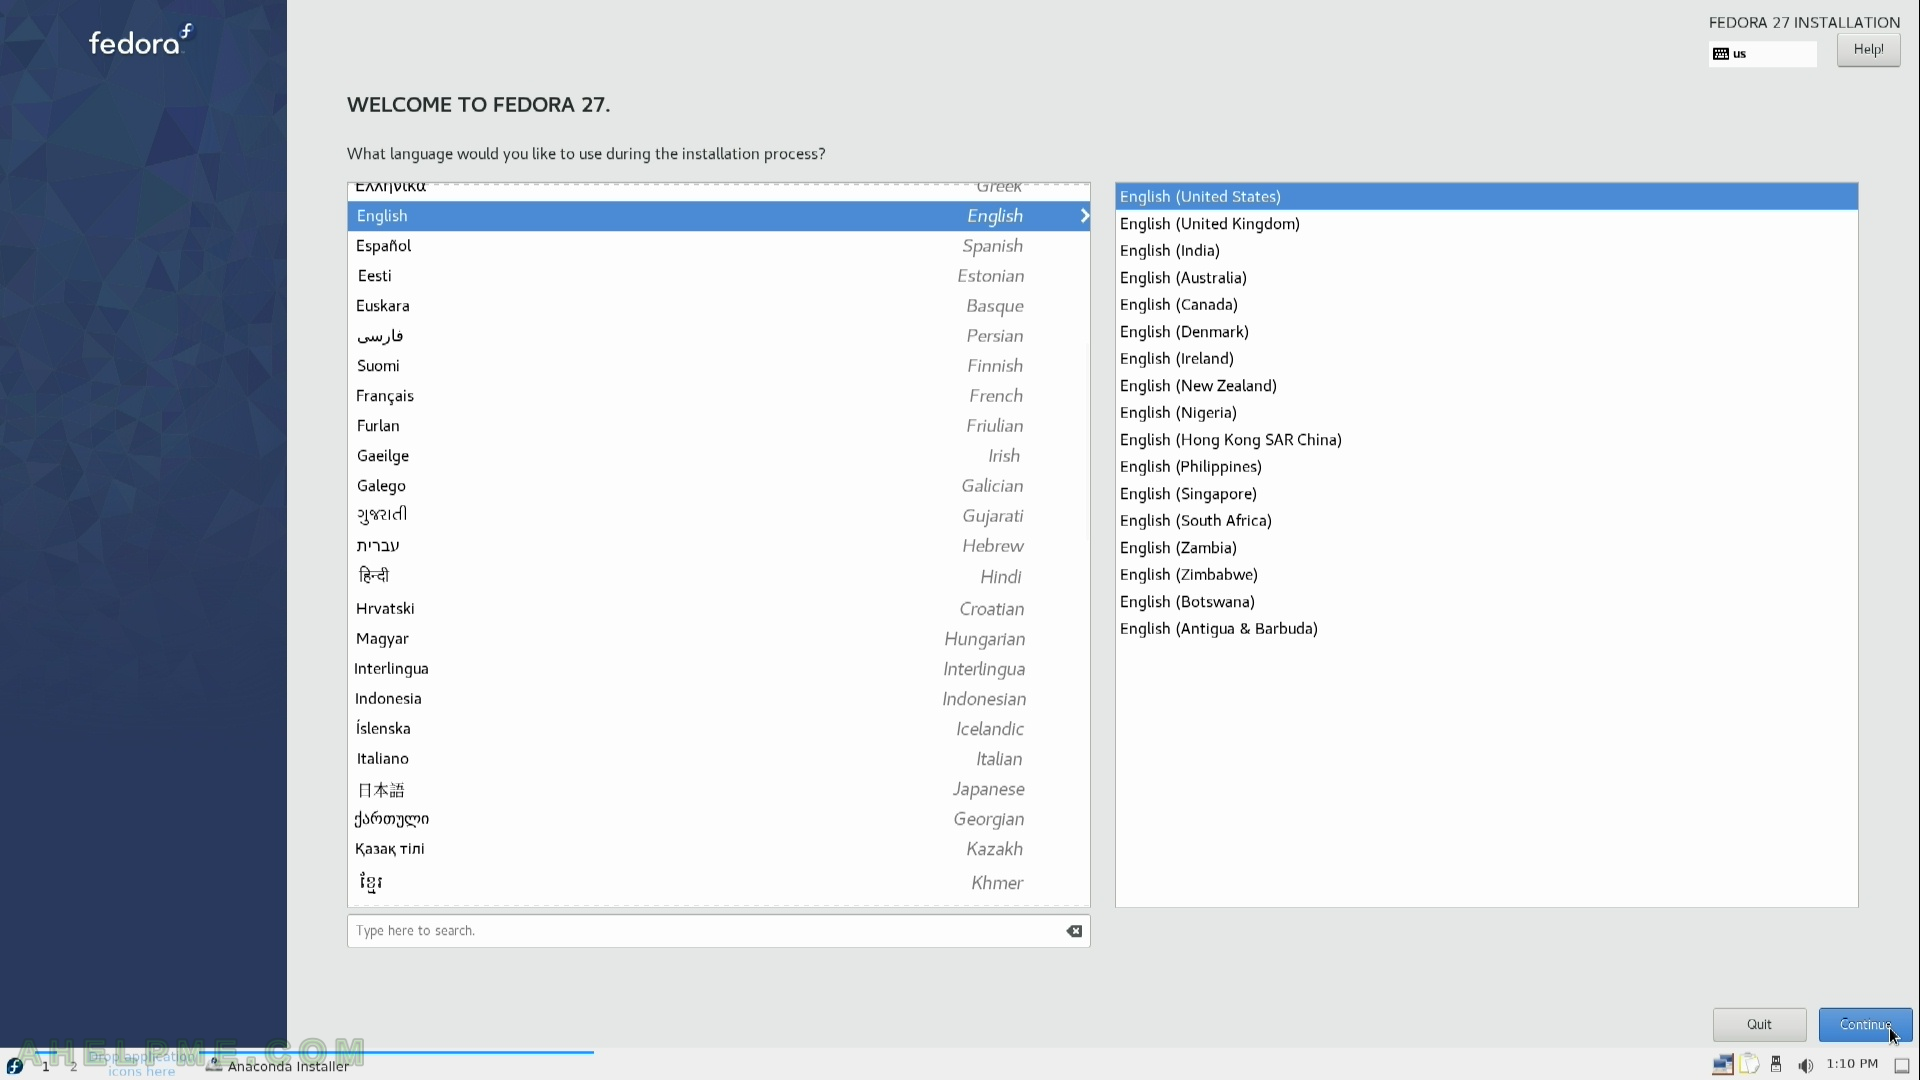The width and height of the screenshot is (1920, 1080).
Task: Select Íslenska Icelandic language row
Action: click(718, 729)
